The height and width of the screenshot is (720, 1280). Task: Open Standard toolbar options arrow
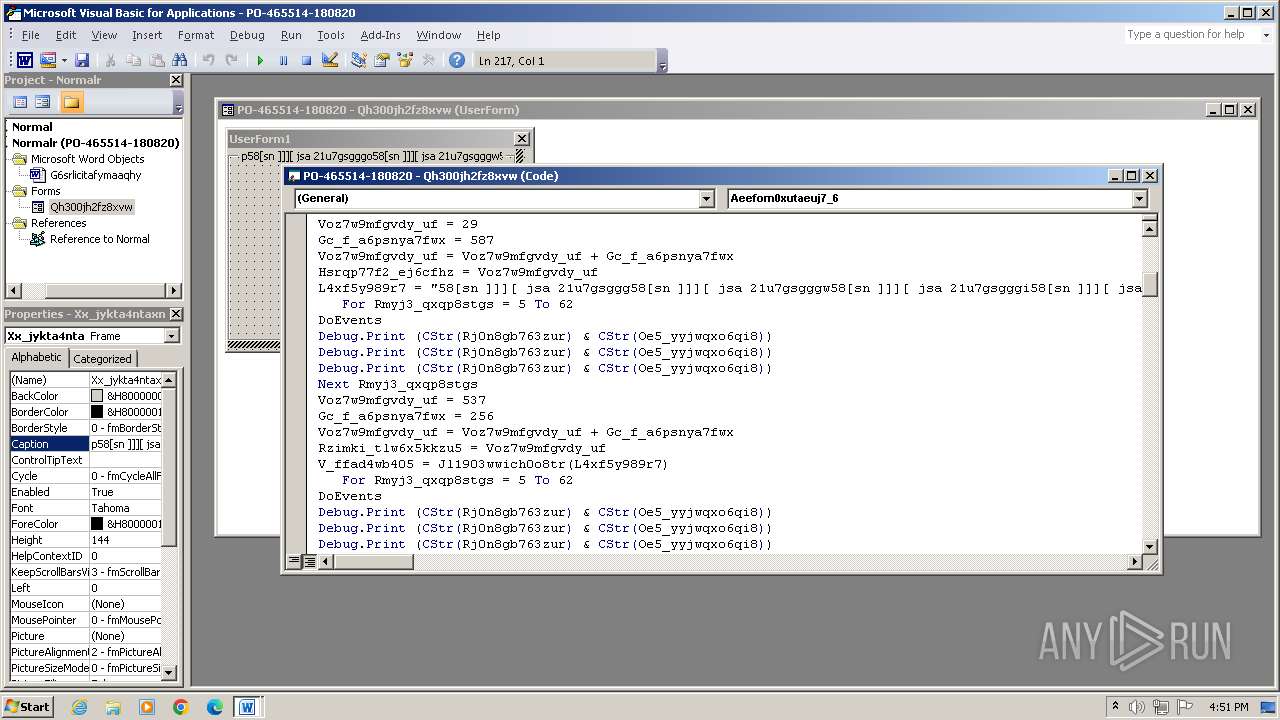click(662, 62)
